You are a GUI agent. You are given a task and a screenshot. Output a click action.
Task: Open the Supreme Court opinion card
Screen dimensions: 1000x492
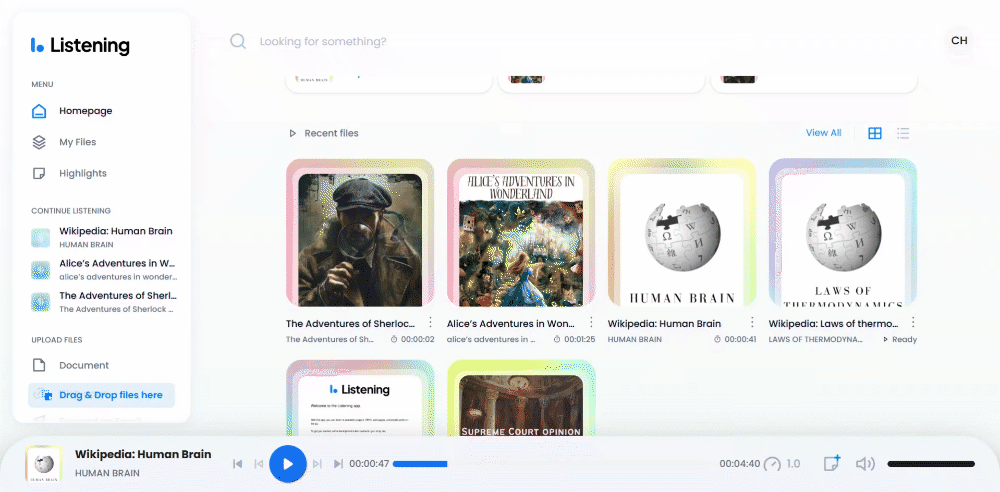pos(521,398)
